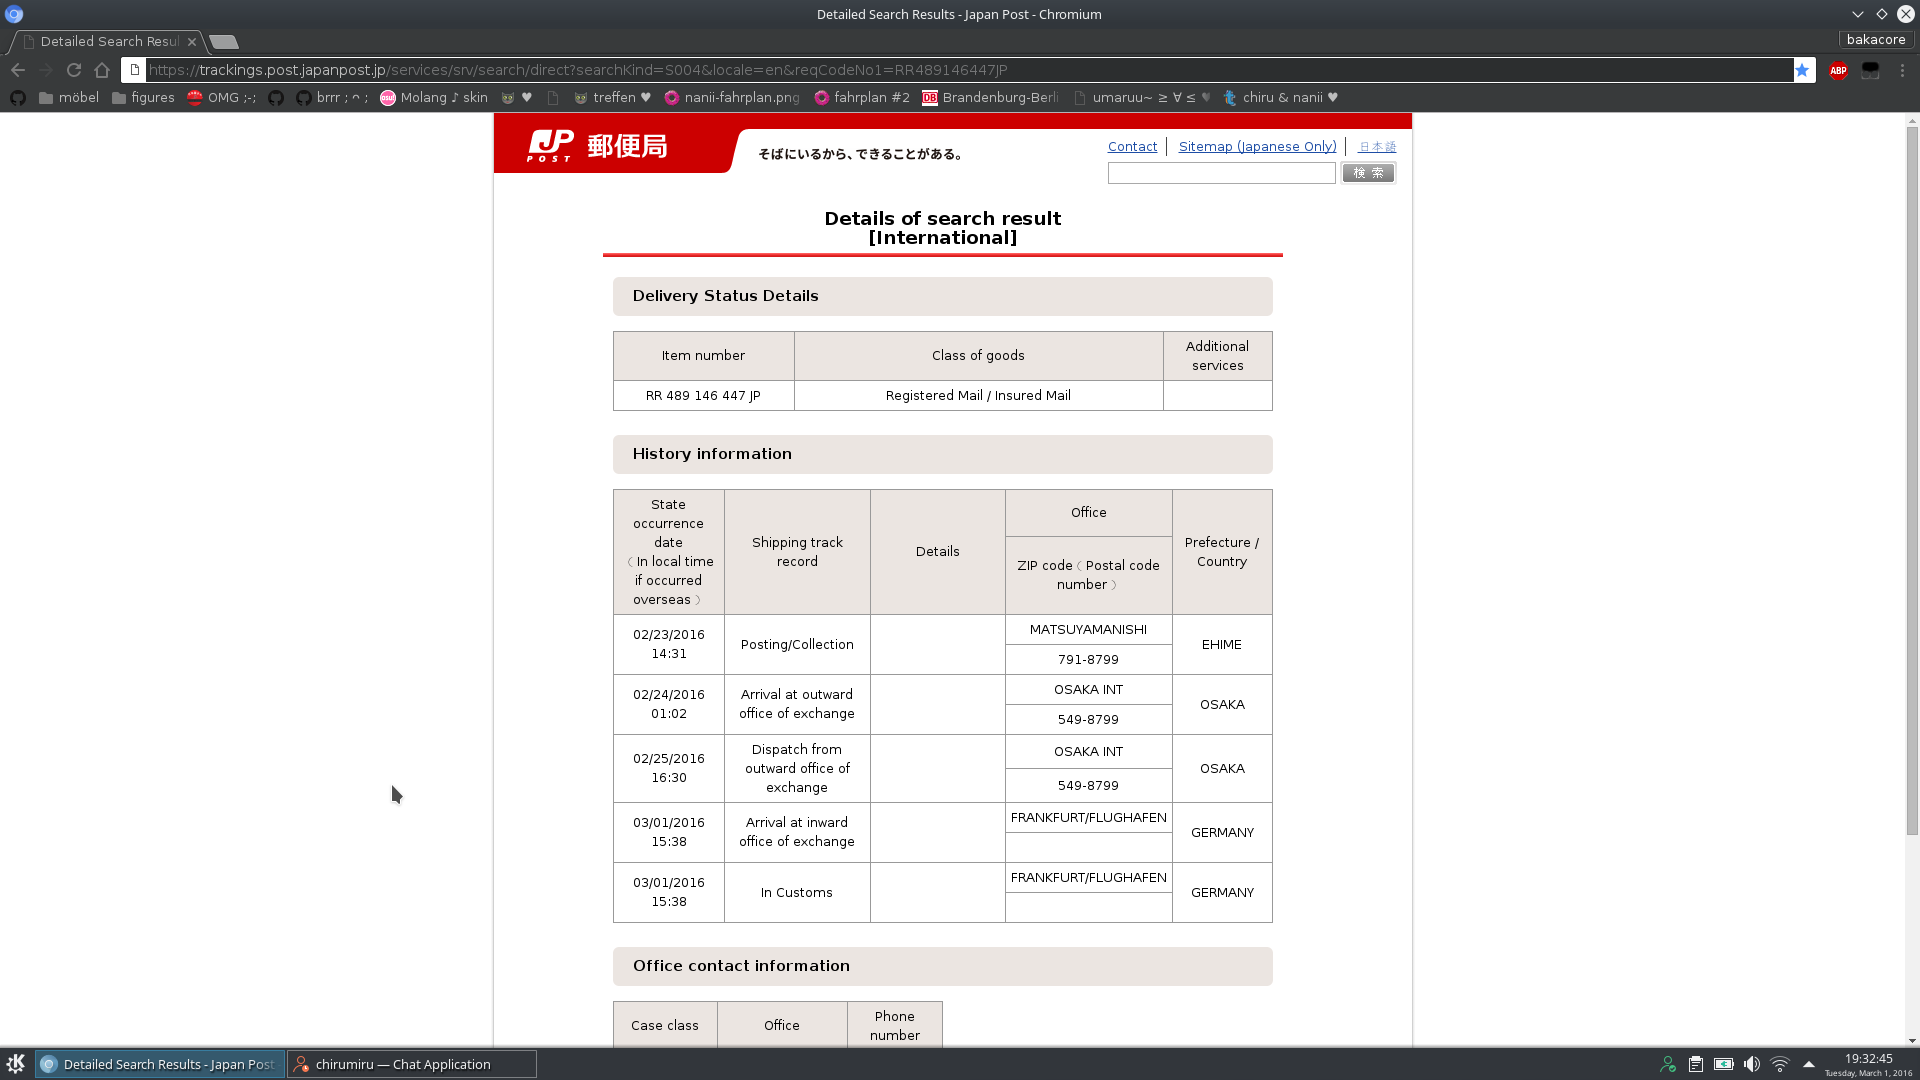This screenshot has width=1920, height=1080.
Task: Select the Detailed Search Results tab
Action: 106,42
